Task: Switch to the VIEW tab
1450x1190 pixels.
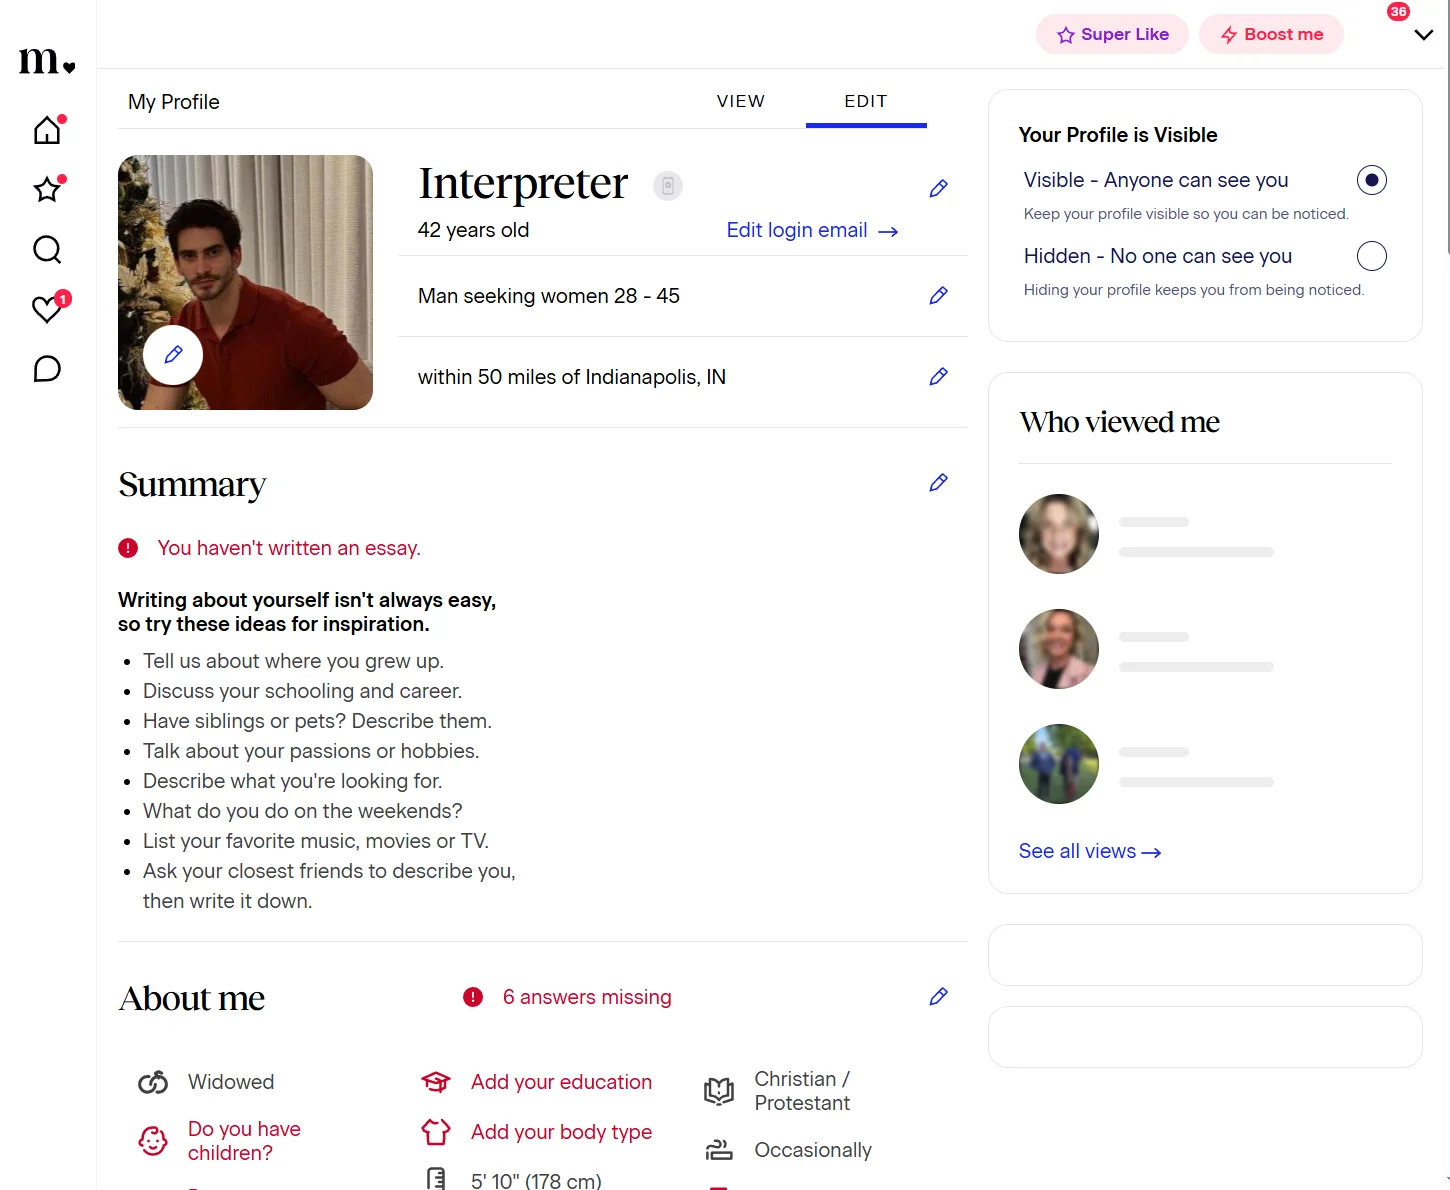Action: (741, 101)
